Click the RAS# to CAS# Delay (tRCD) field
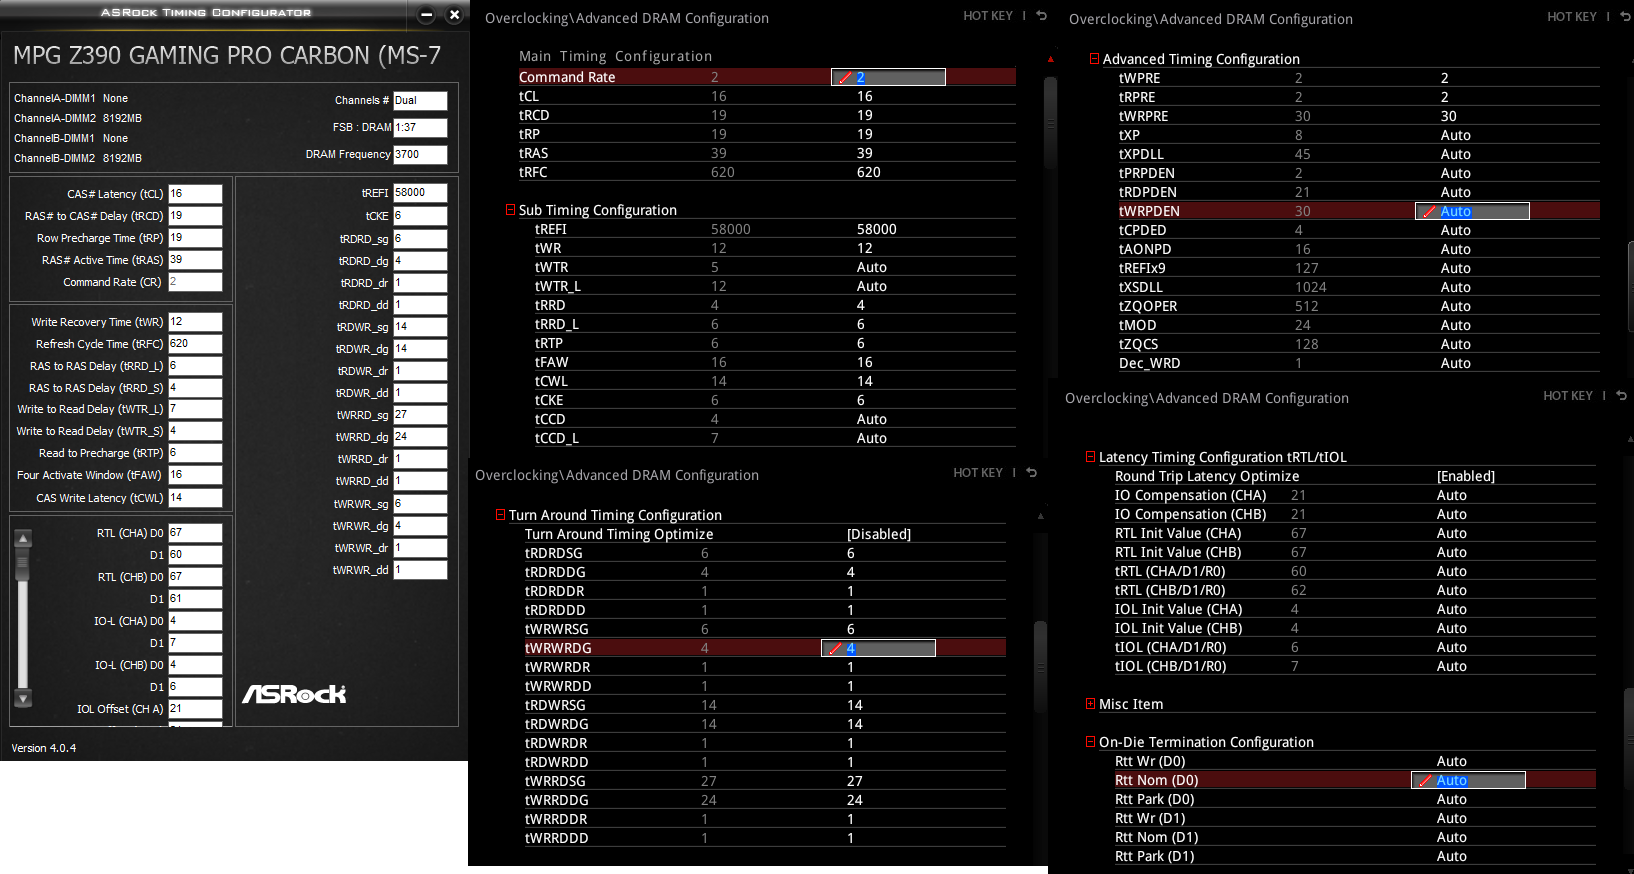Screen dimensions: 1634x874 195,216
